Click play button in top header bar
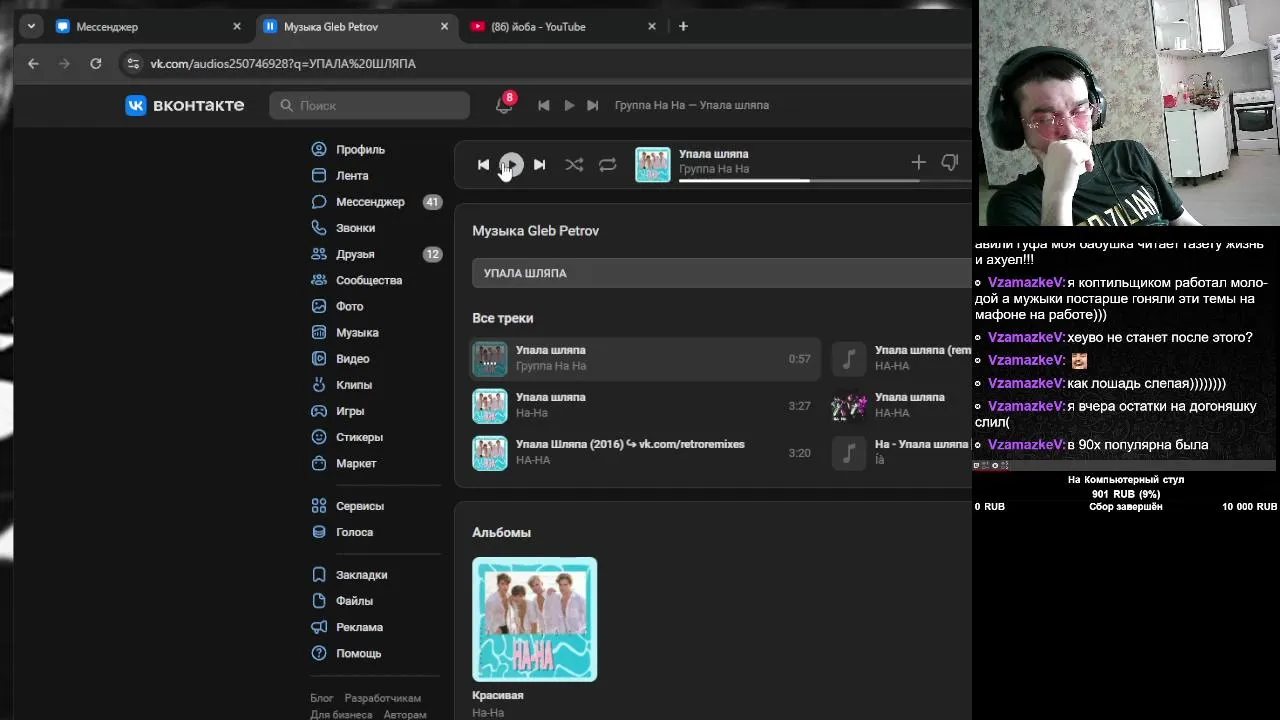Viewport: 1280px width, 720px height. click(x=569, y=105)
